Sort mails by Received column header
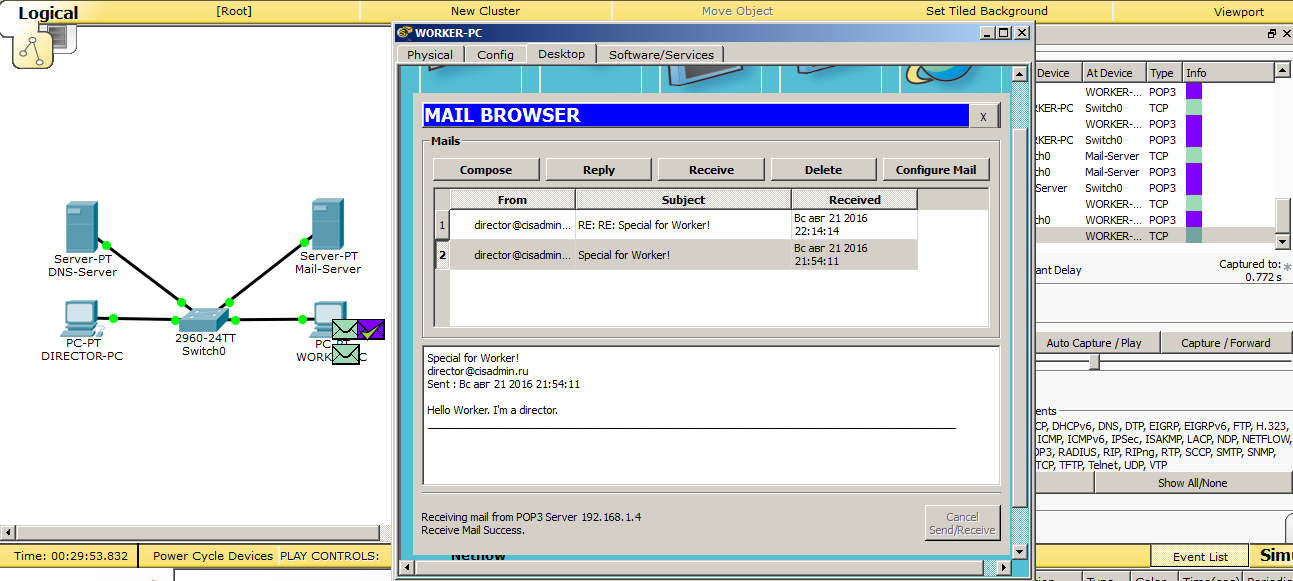The height and width of the screenshot is (581, 1293). point(855,200)
